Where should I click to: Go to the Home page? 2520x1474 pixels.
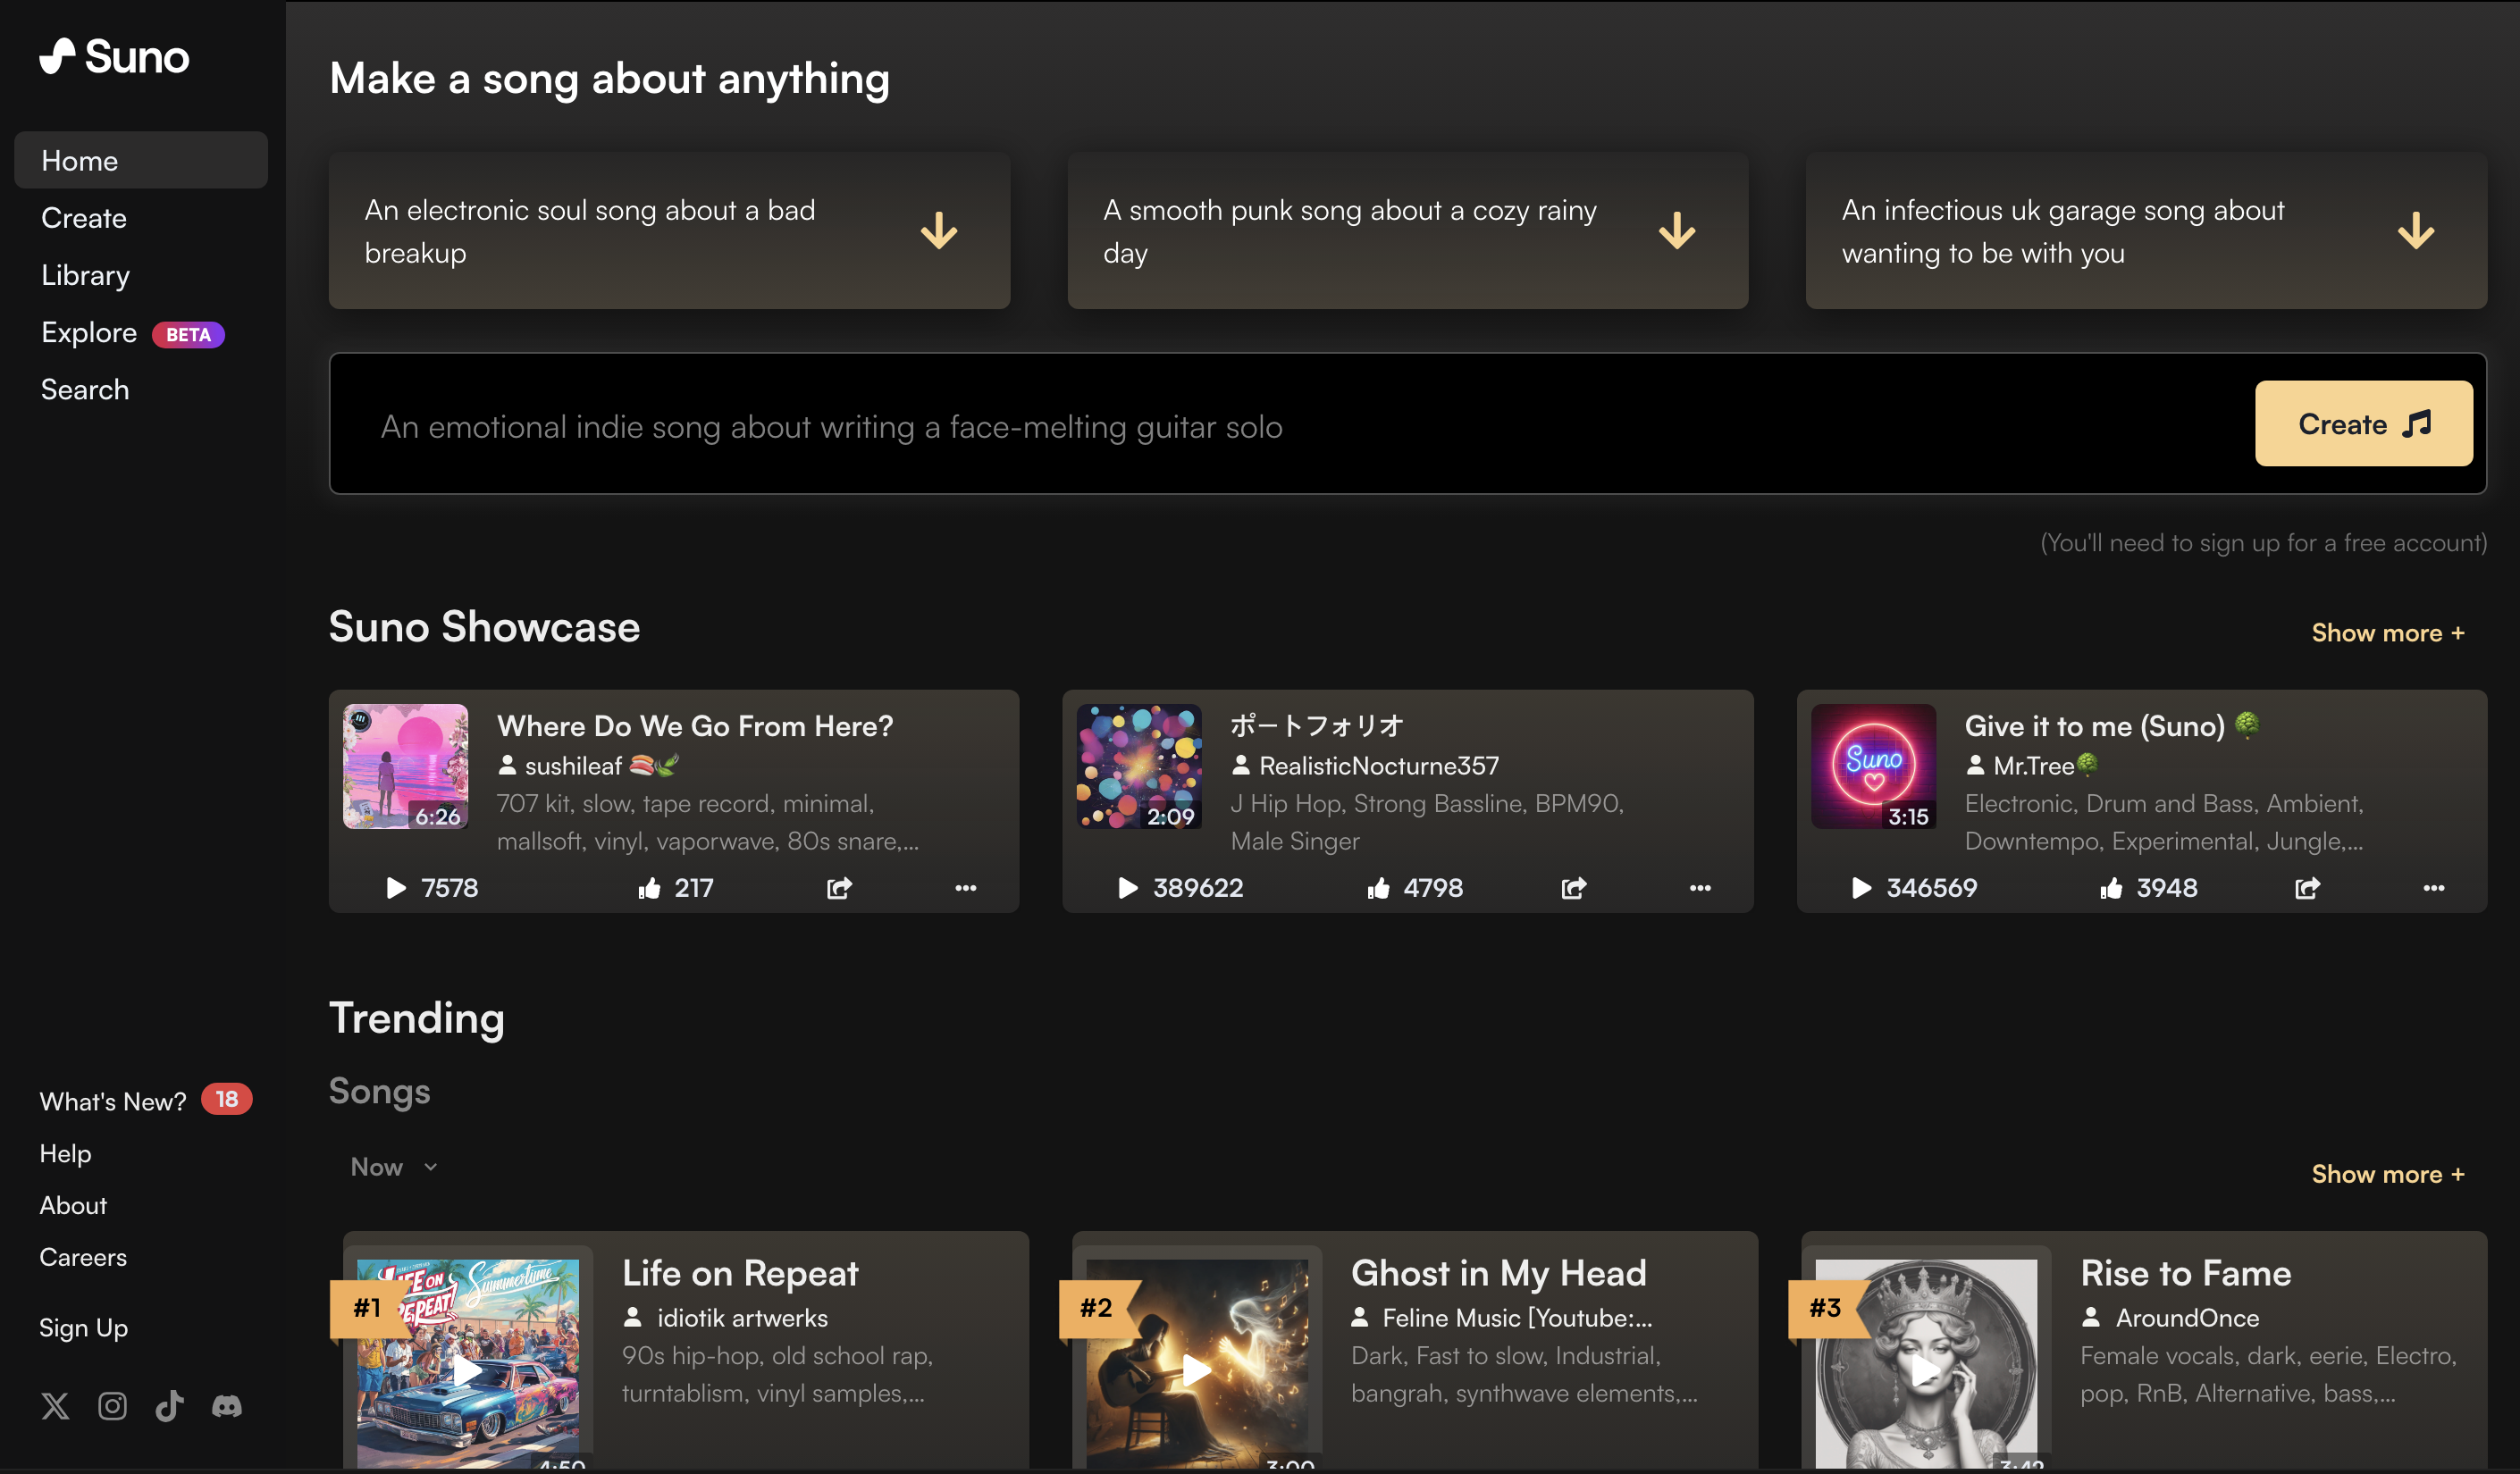[141, 160]
